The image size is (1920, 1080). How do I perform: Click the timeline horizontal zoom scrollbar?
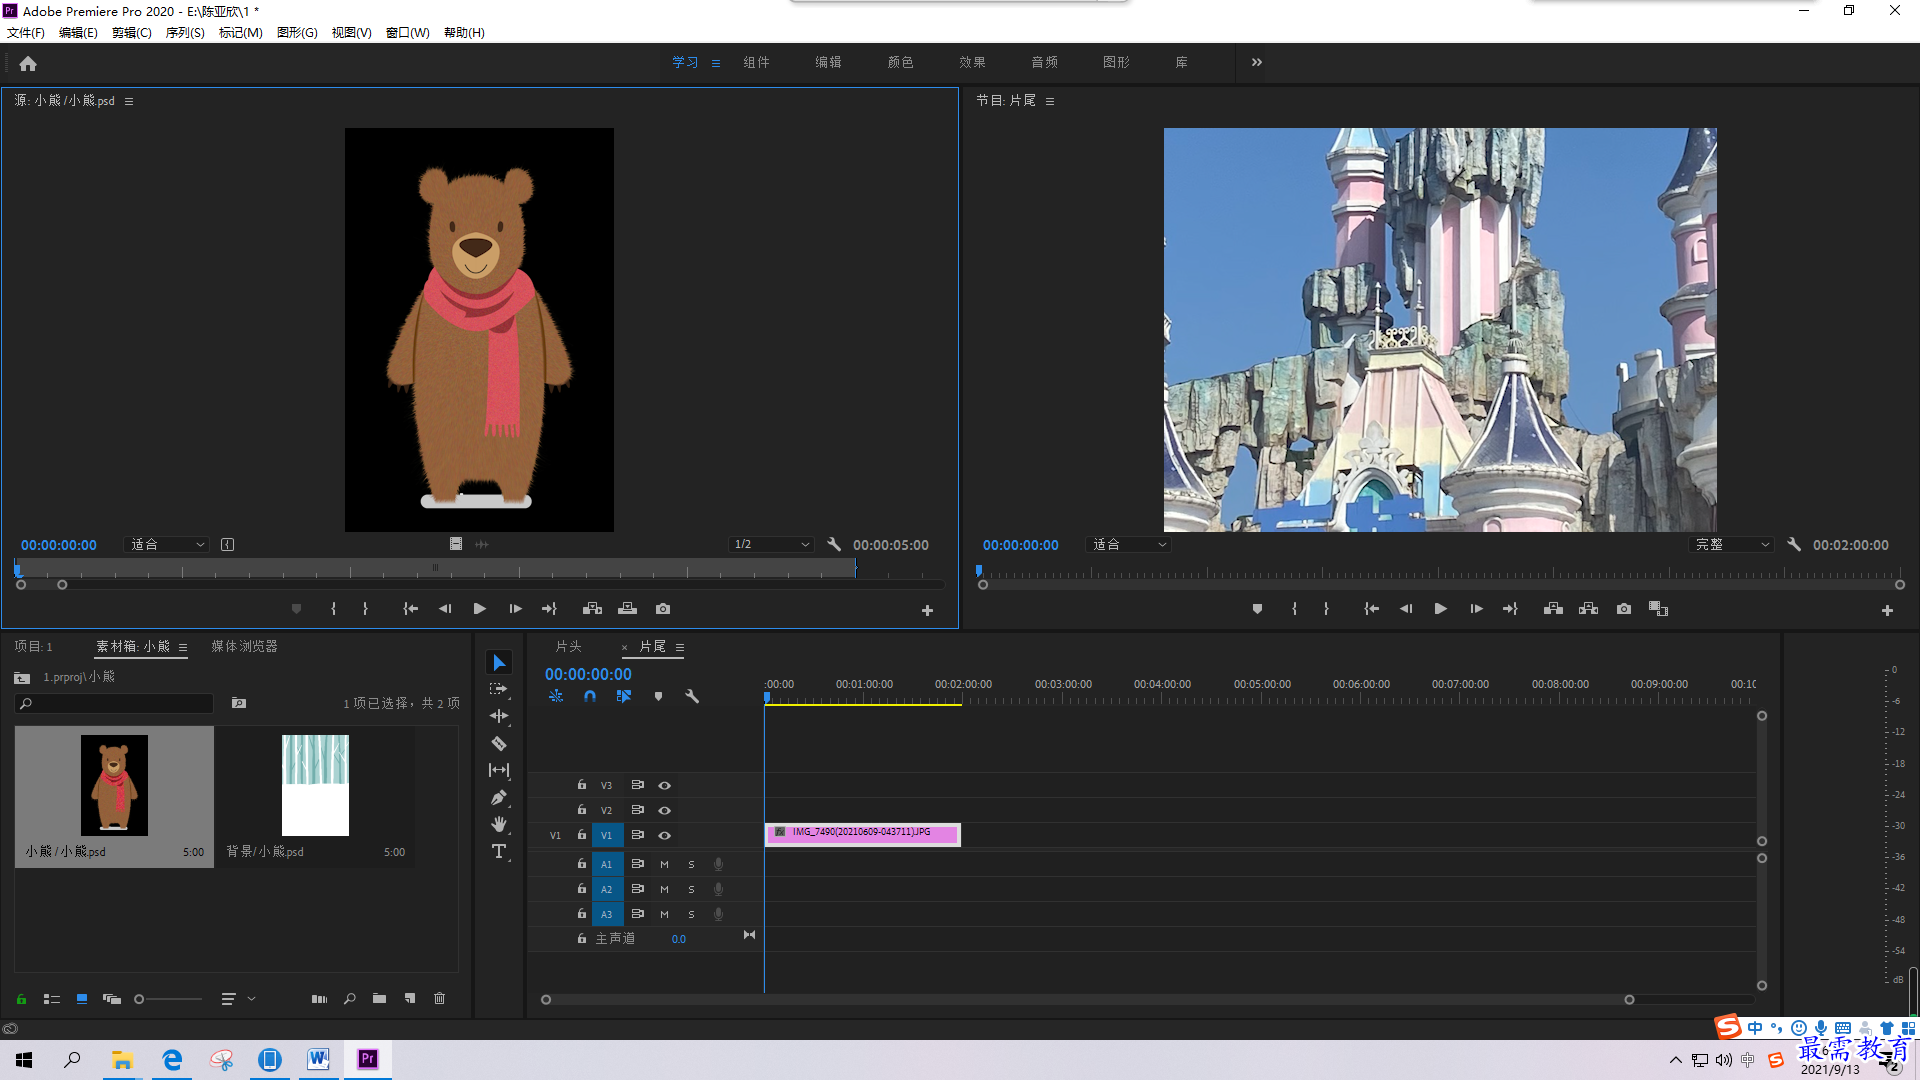(x=1087, y=999)
